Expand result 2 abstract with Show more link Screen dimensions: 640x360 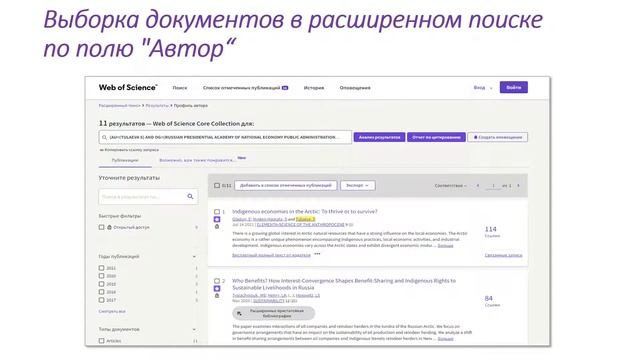tap(445, 339)
